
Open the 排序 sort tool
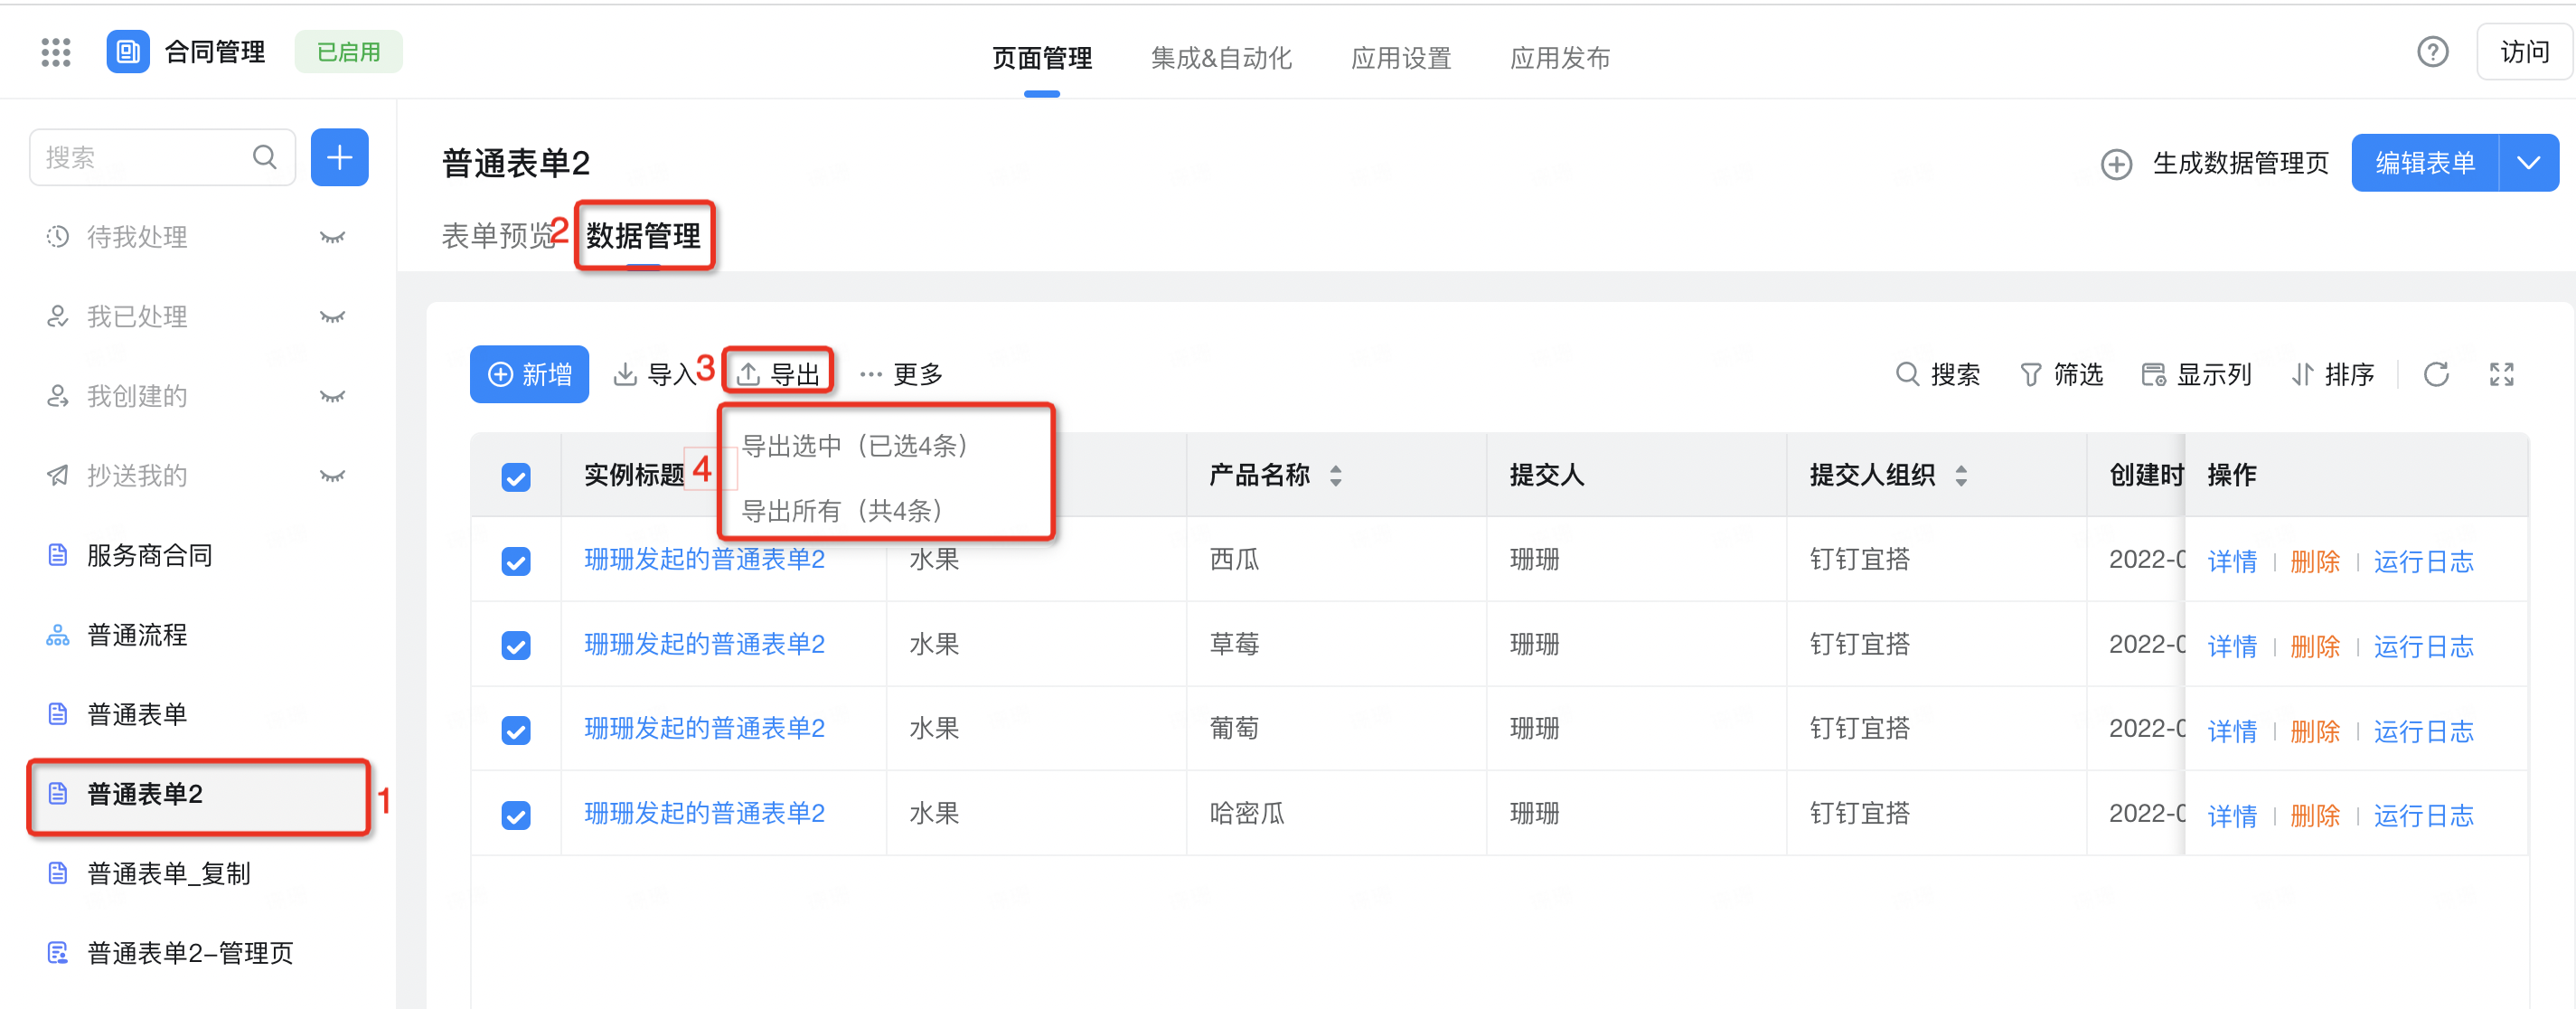[x=2332, y=375]
